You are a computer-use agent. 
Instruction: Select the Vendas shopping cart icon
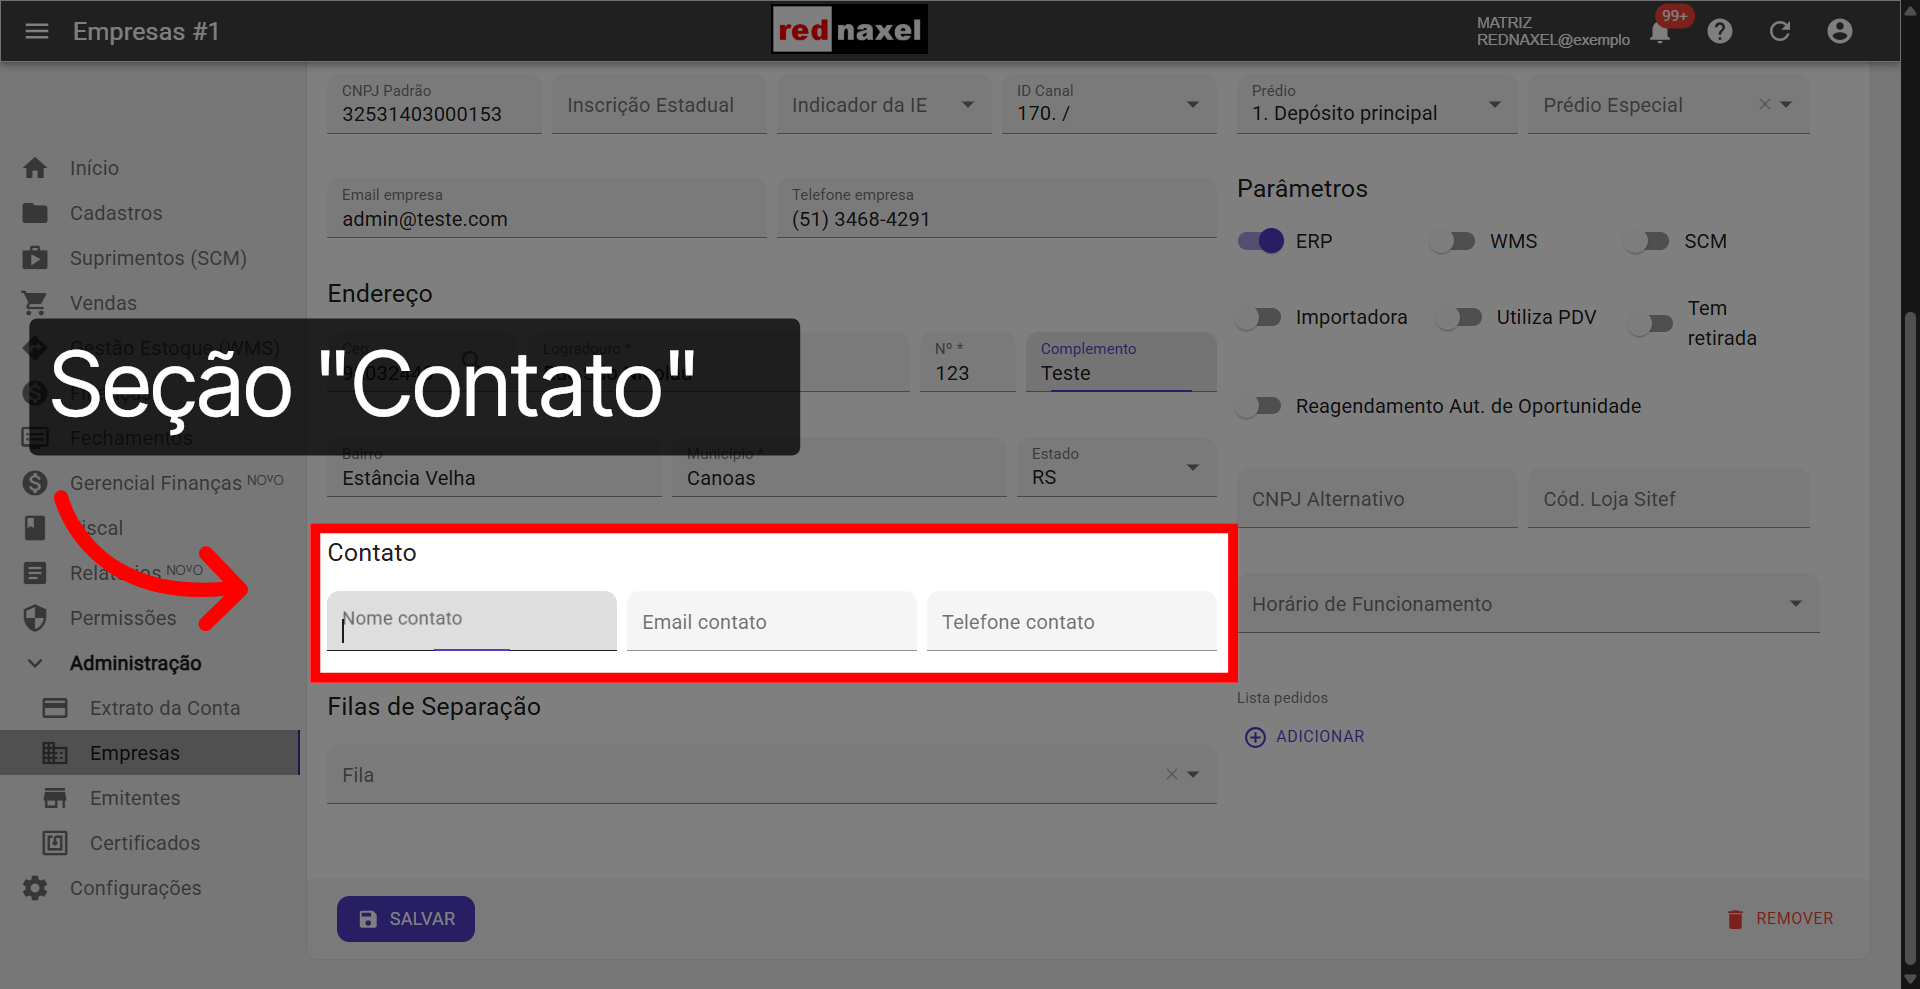35,302
